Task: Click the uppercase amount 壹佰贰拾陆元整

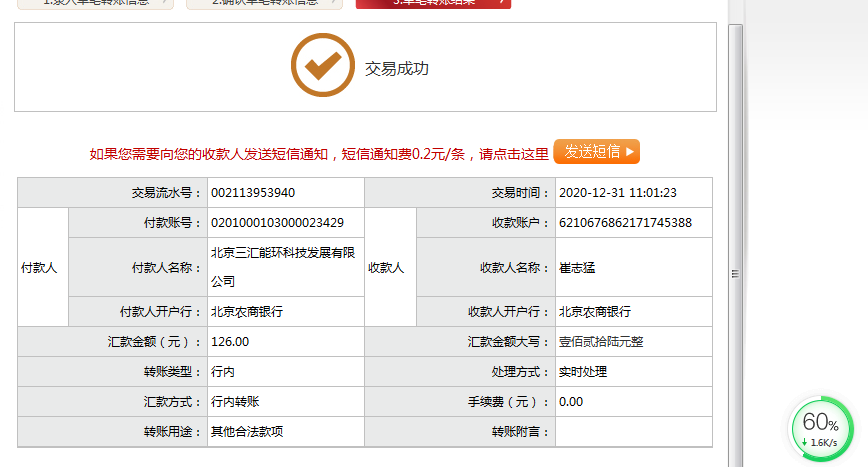Action: click(x=601, y=341)
